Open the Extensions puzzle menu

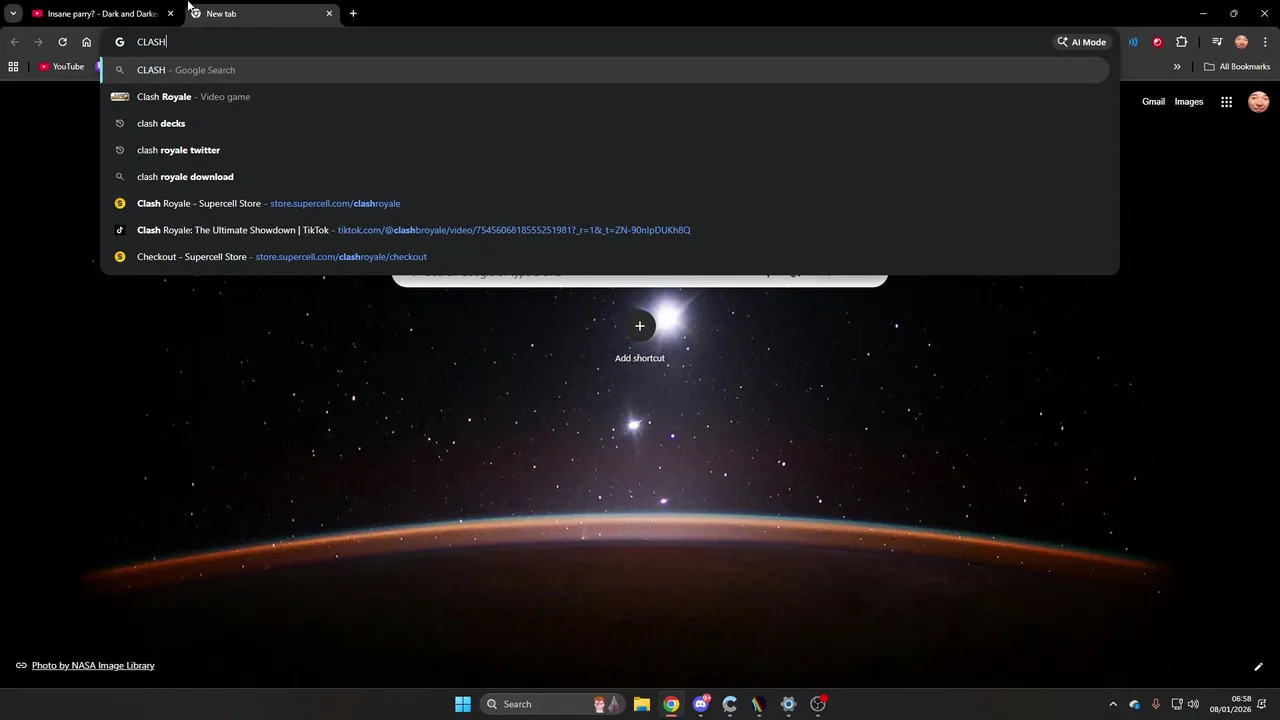[1181, 42]
